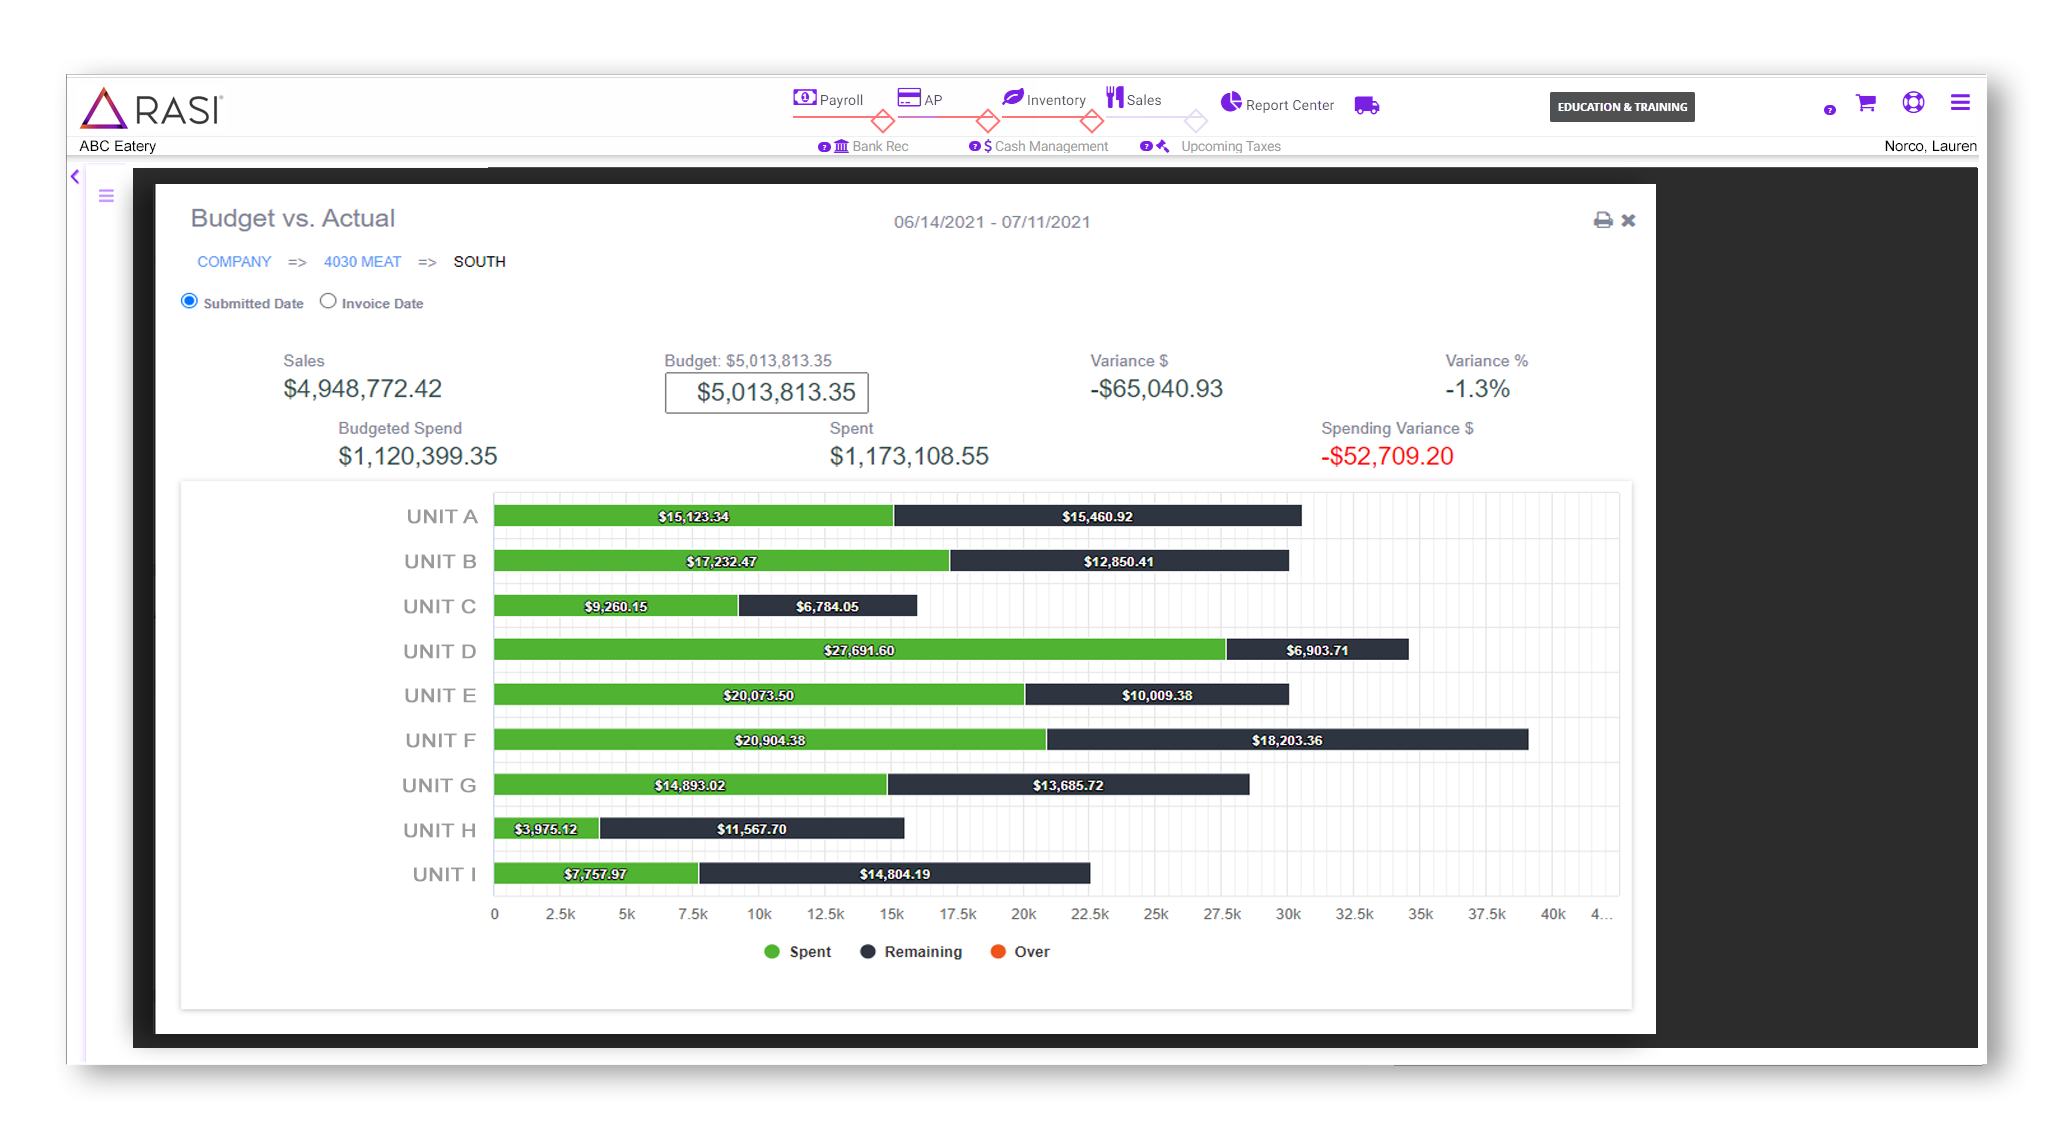Viewport: 2051px width, 1140px height.
Task: Open the shopping cart icon
Action: click(1865, 103)
